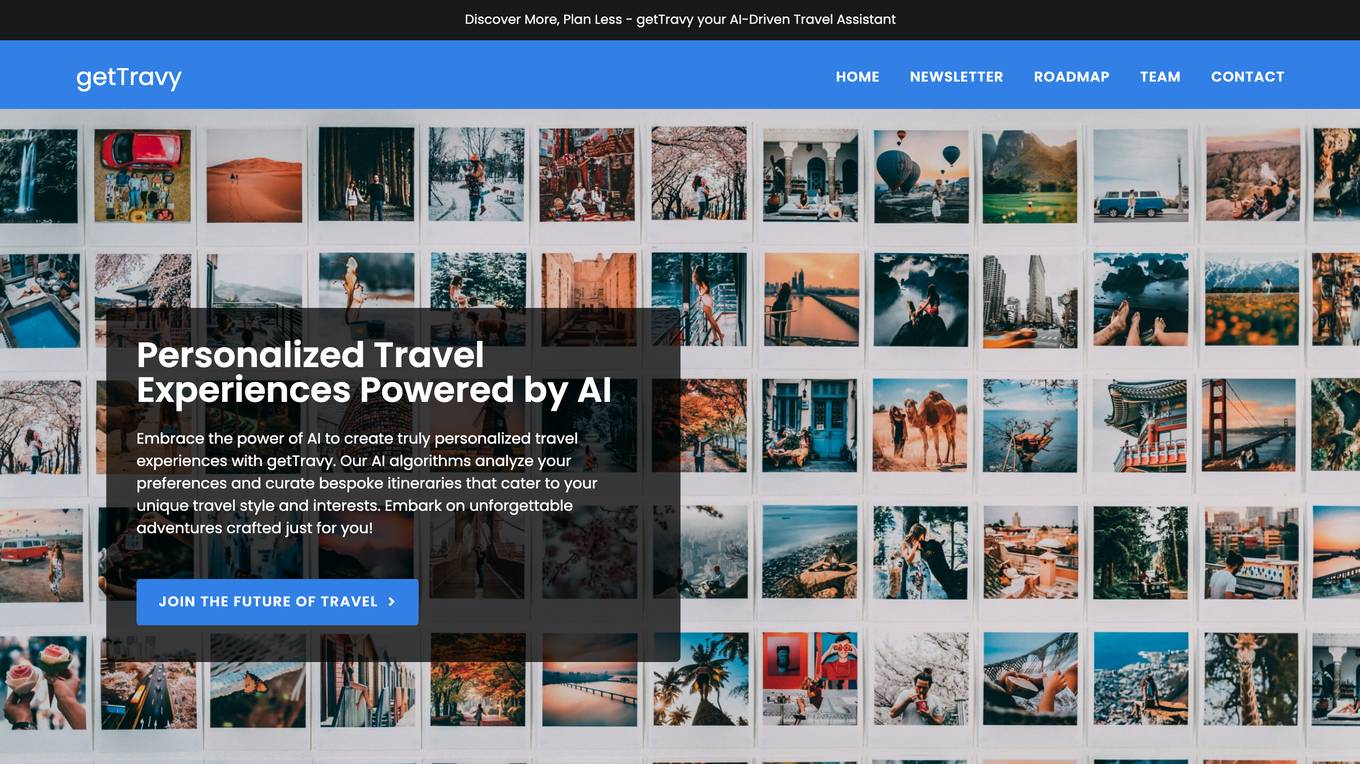Click the getTravy logo

[129, 77]
